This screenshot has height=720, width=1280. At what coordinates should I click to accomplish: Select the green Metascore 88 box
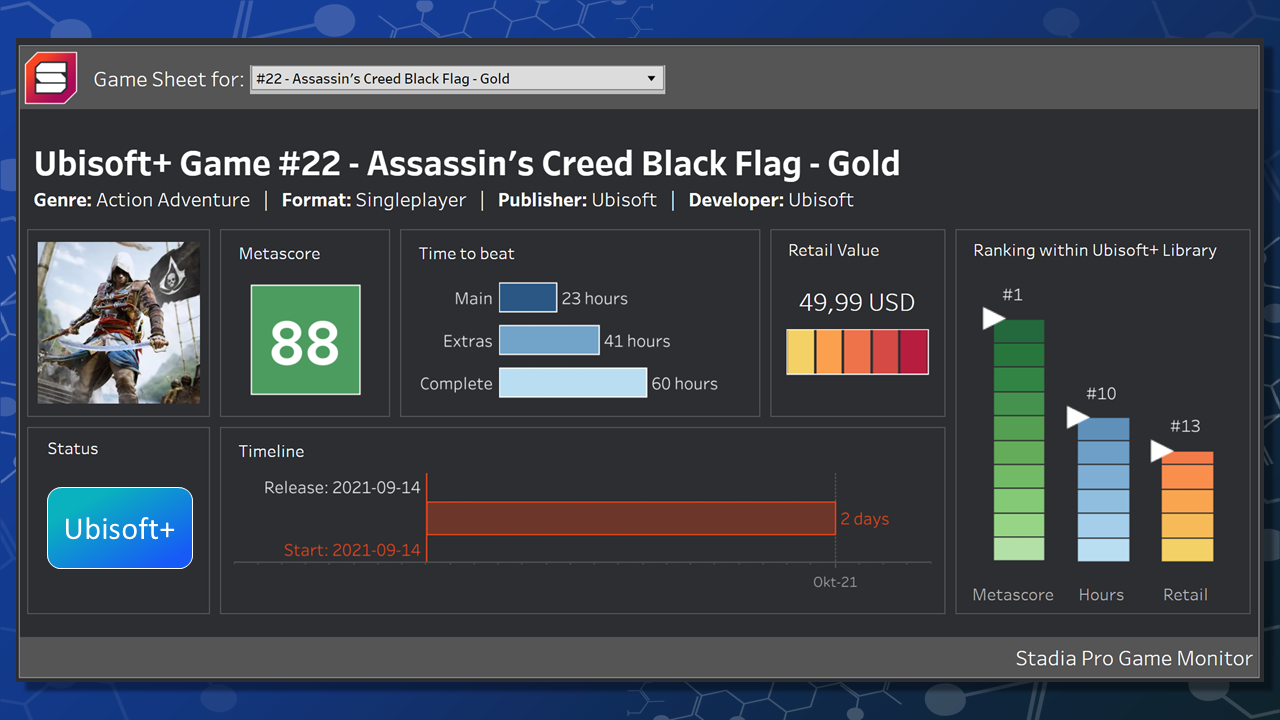click(305, 341)
